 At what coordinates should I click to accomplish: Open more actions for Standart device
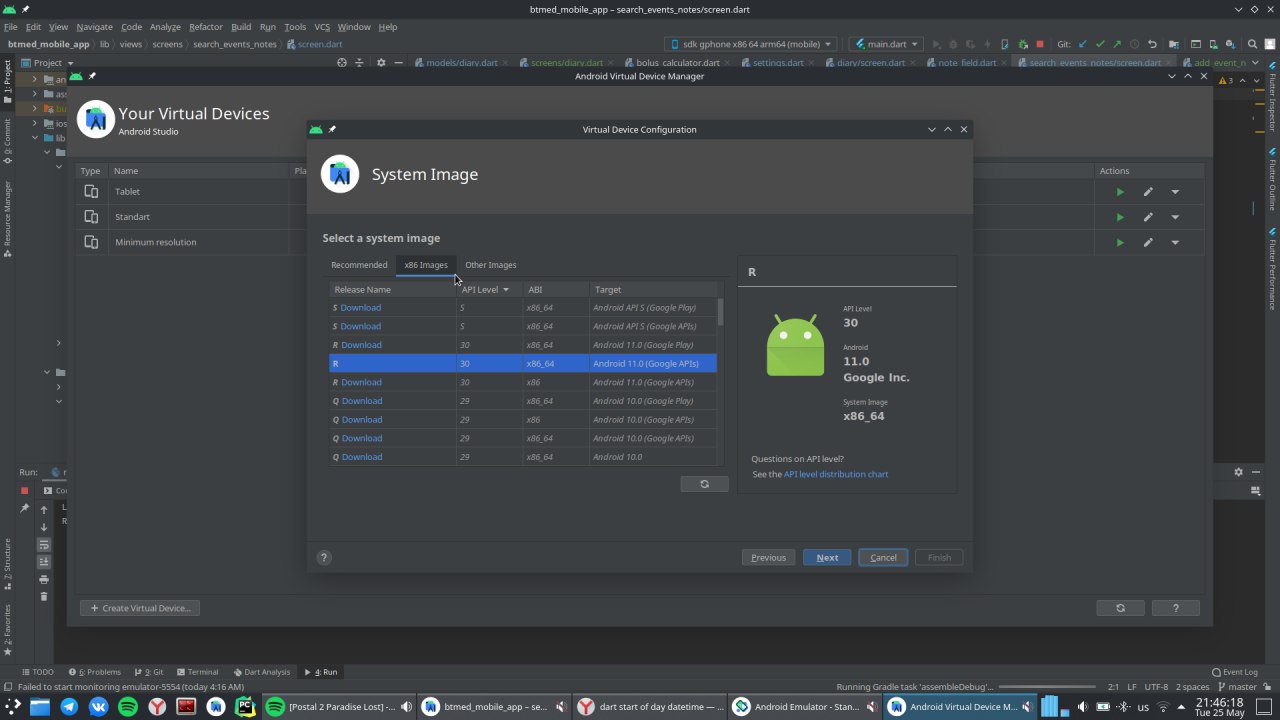coord(1175,217)
